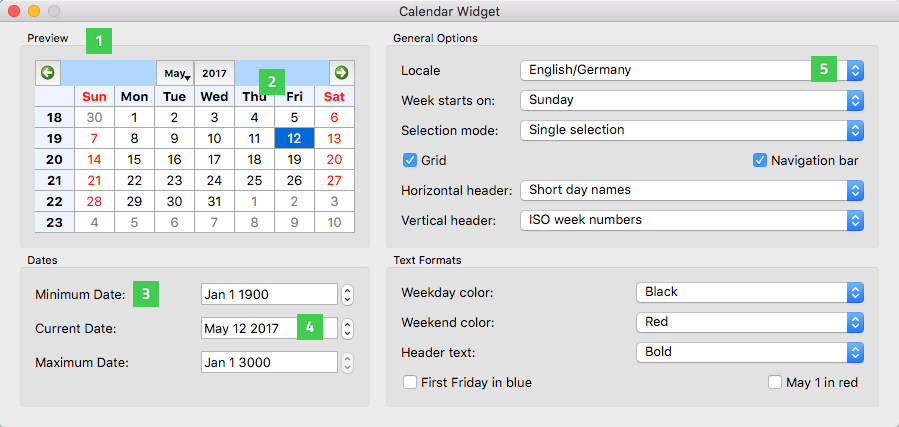Screen dimensions: 899x427
Task: Select day 19 in the calendar
Action: pyautogui.click(x=294, y=158)
